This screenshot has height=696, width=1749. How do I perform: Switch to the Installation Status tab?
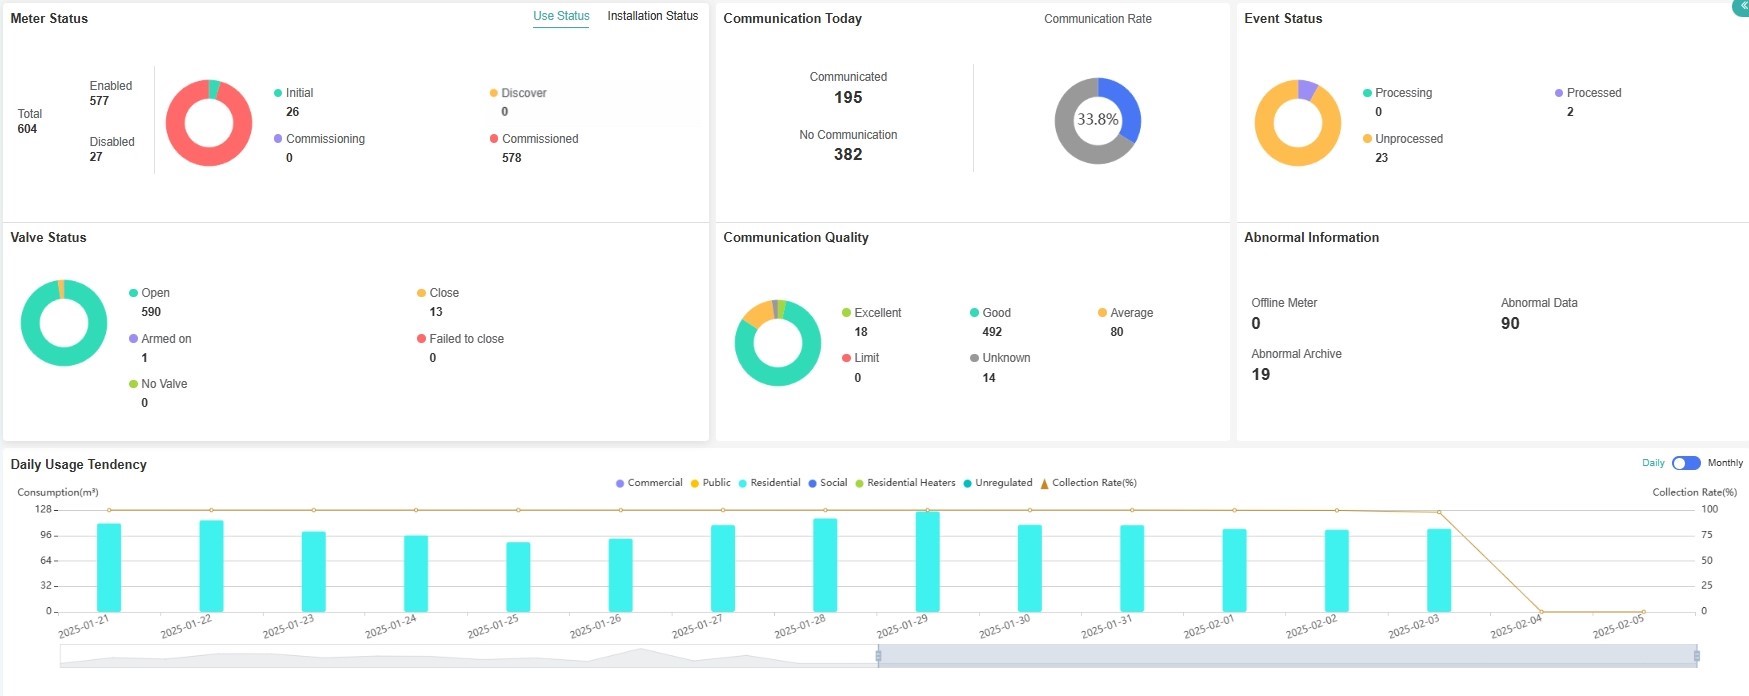tap(652, 16)
